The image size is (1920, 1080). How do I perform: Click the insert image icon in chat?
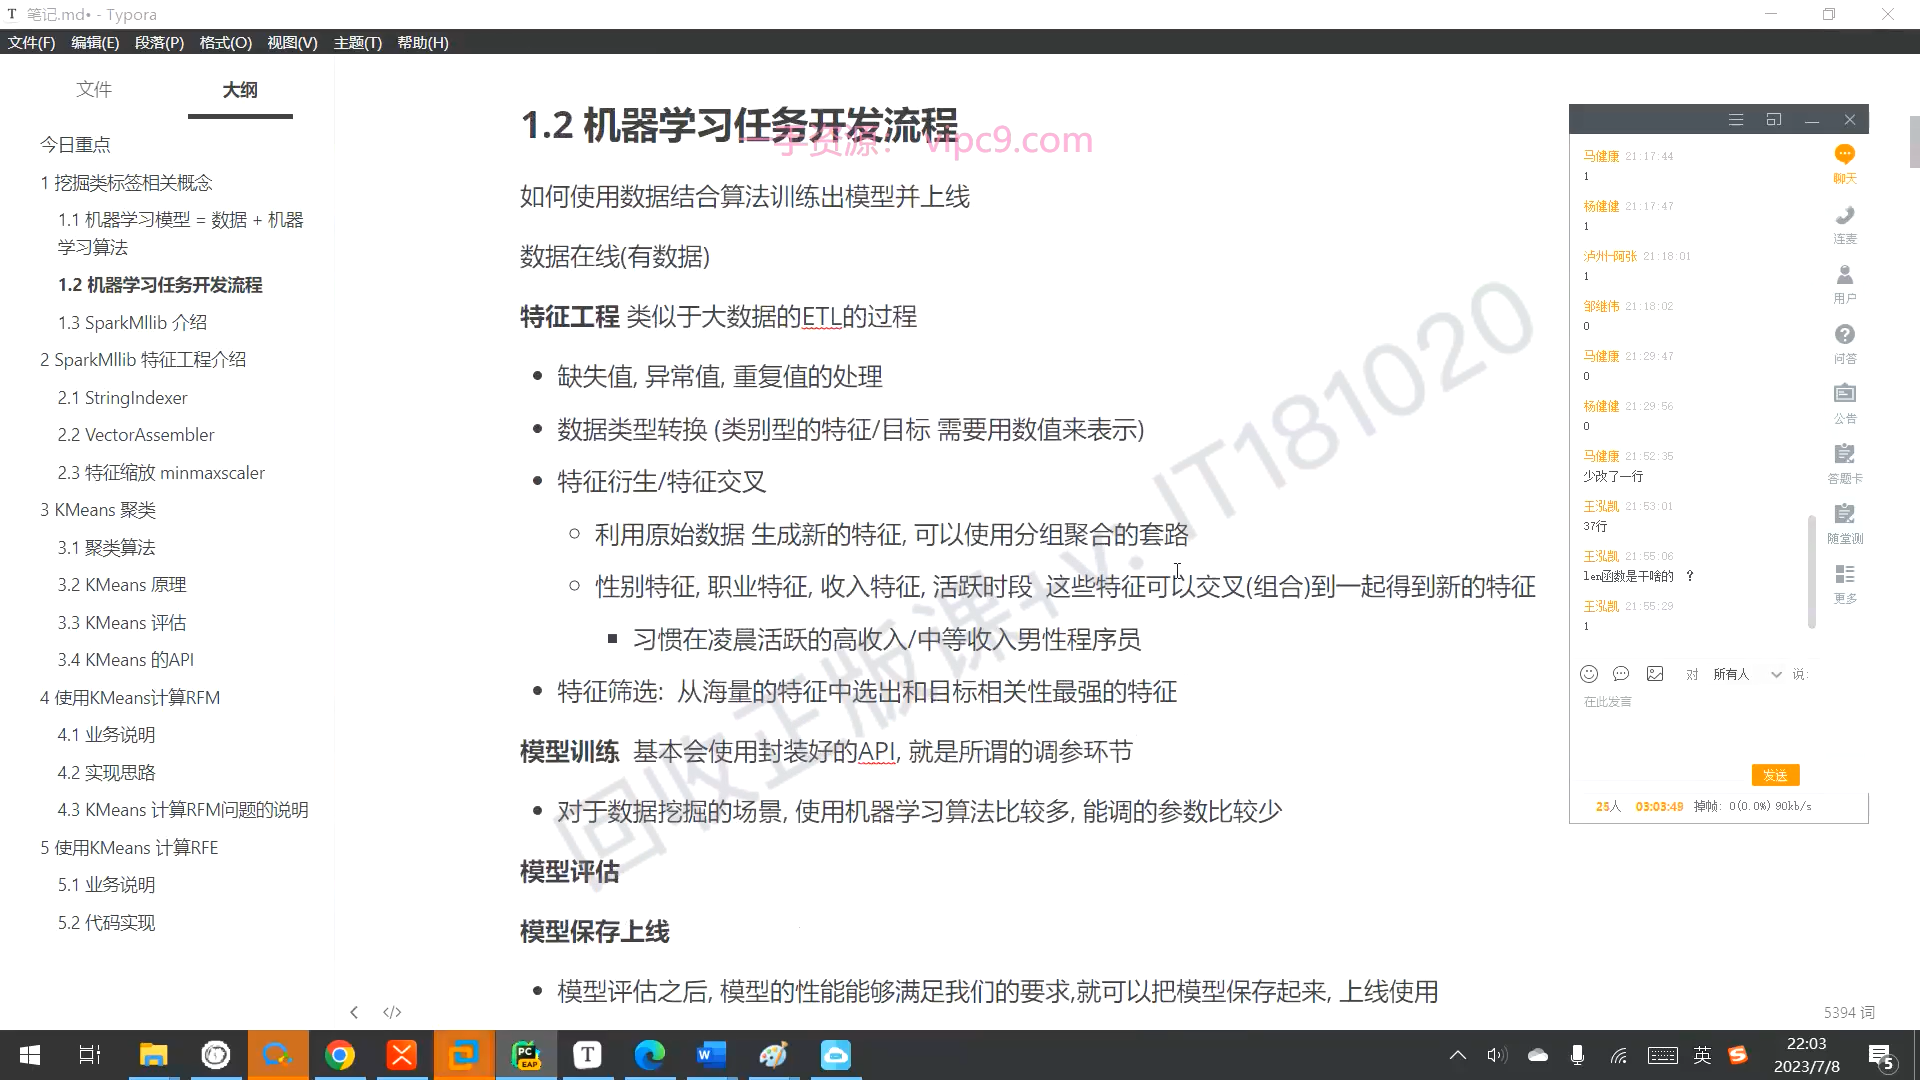(x=1655, y=674)
